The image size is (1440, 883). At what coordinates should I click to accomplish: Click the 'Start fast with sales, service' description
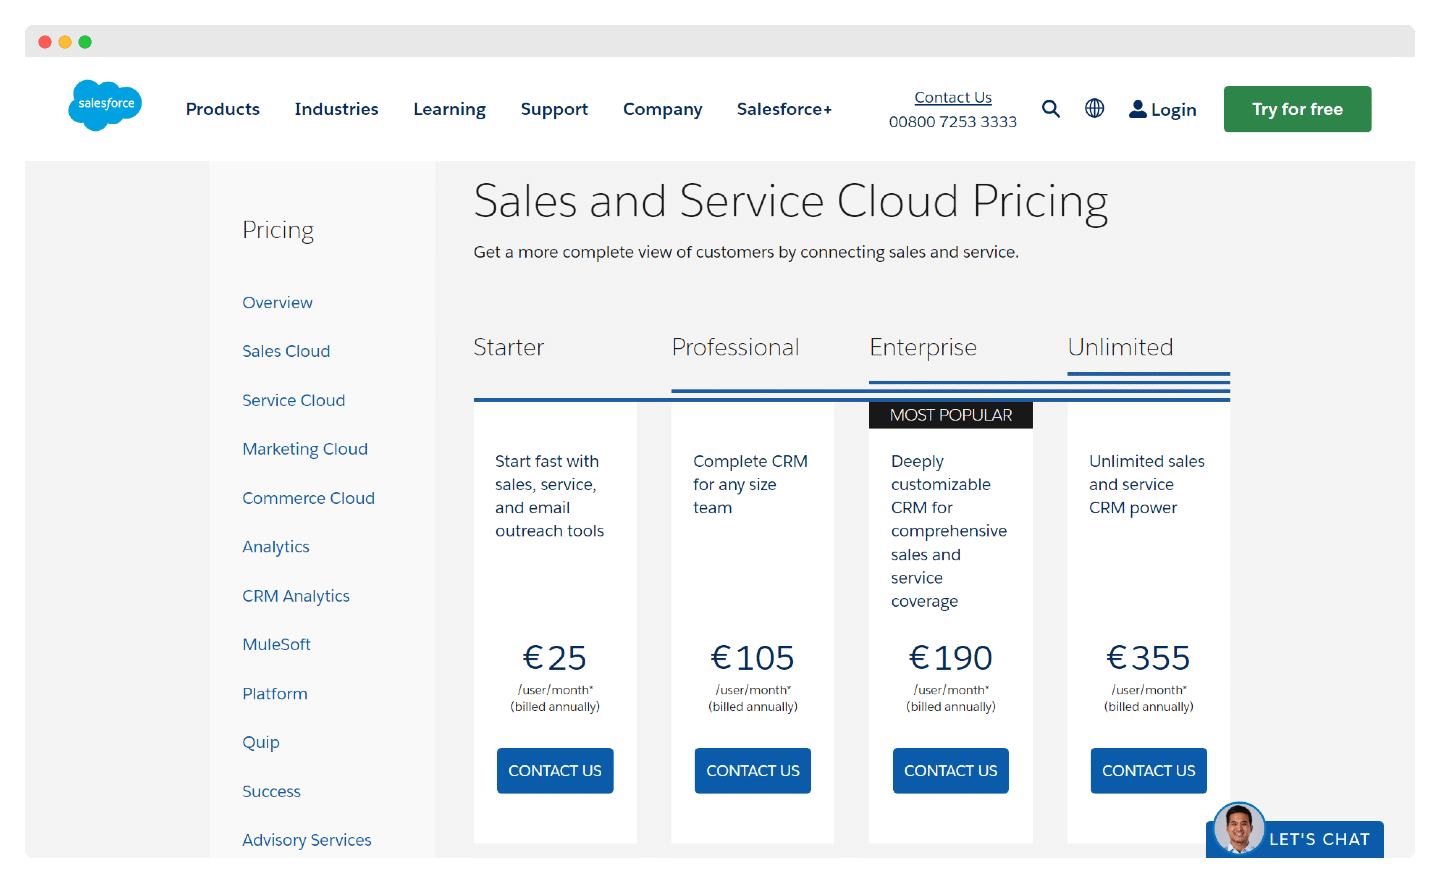click(x=550, y=496)
